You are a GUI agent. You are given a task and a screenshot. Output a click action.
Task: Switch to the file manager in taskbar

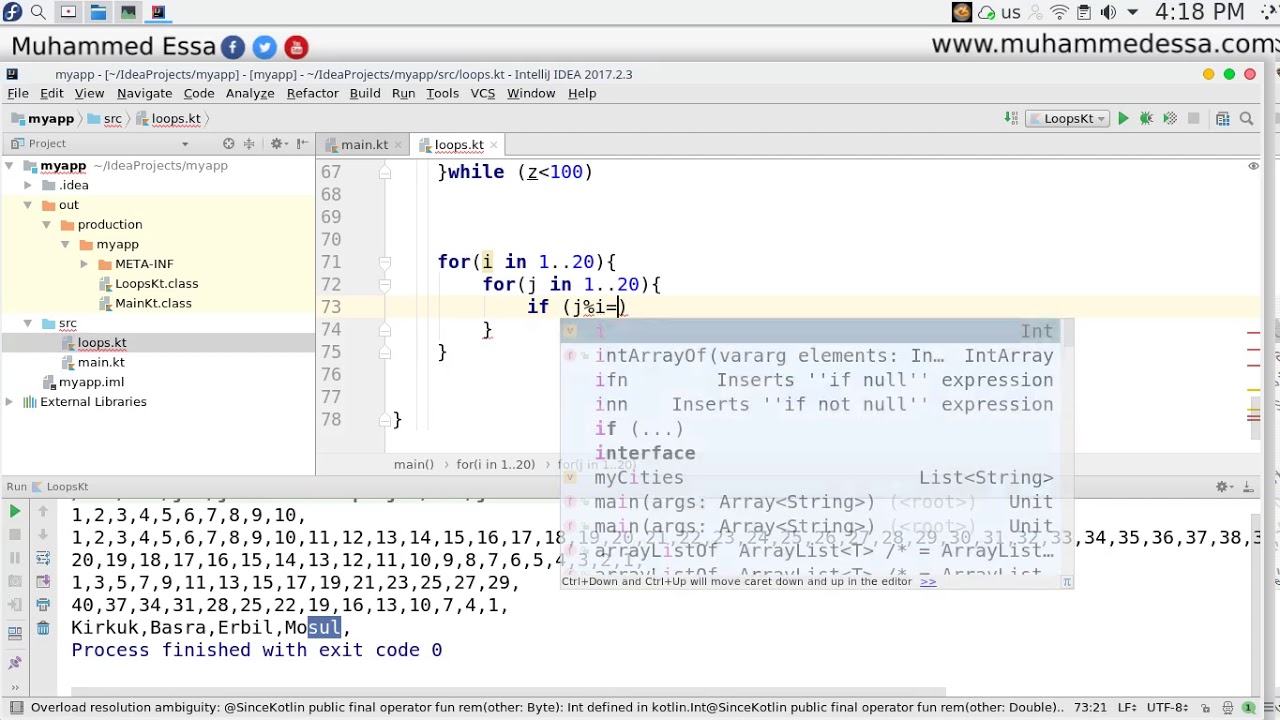98,12
